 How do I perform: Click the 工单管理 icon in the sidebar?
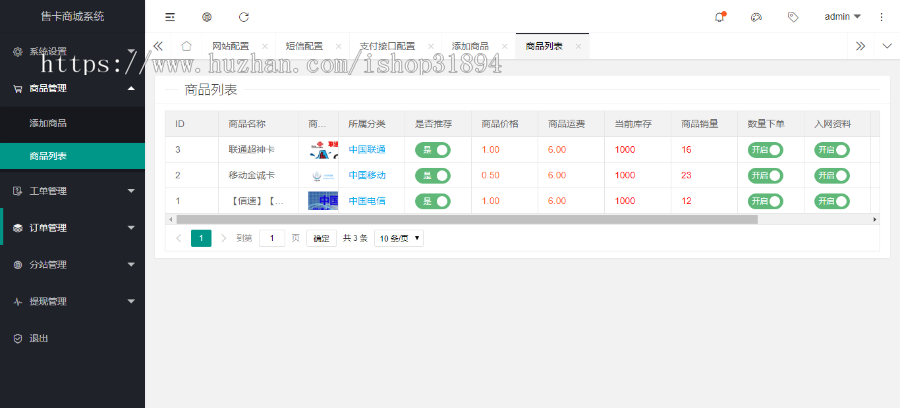click(x=18, y=191)
